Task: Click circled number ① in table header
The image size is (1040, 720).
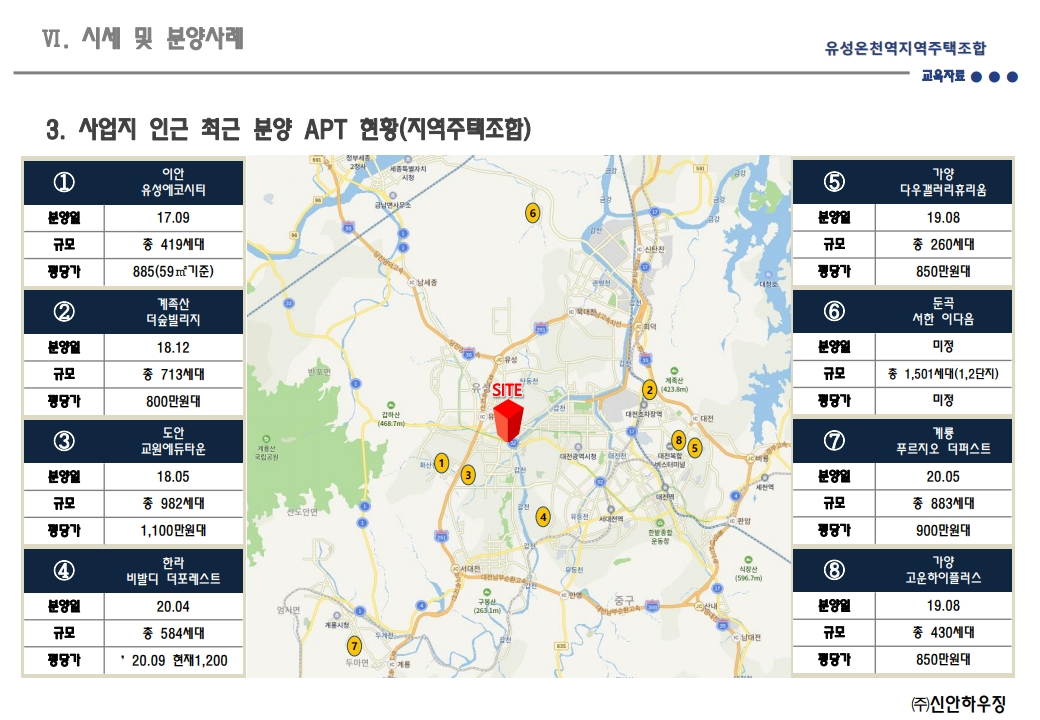Action: [64, 182]
